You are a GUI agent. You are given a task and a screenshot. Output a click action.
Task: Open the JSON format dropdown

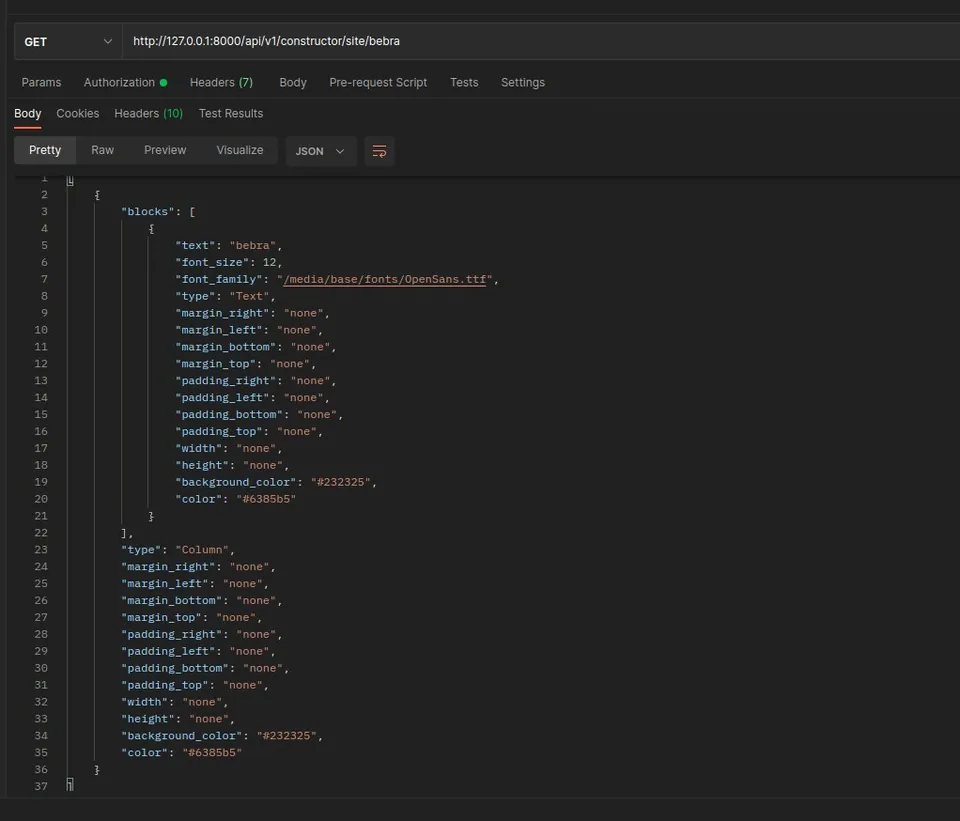[320, 151]
